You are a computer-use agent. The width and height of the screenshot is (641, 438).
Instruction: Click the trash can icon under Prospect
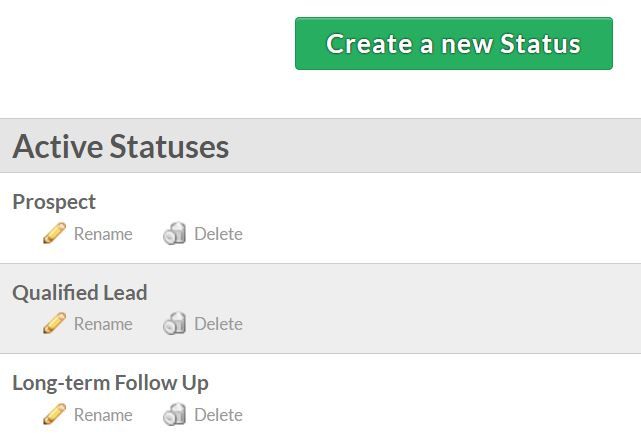(175, 234)
